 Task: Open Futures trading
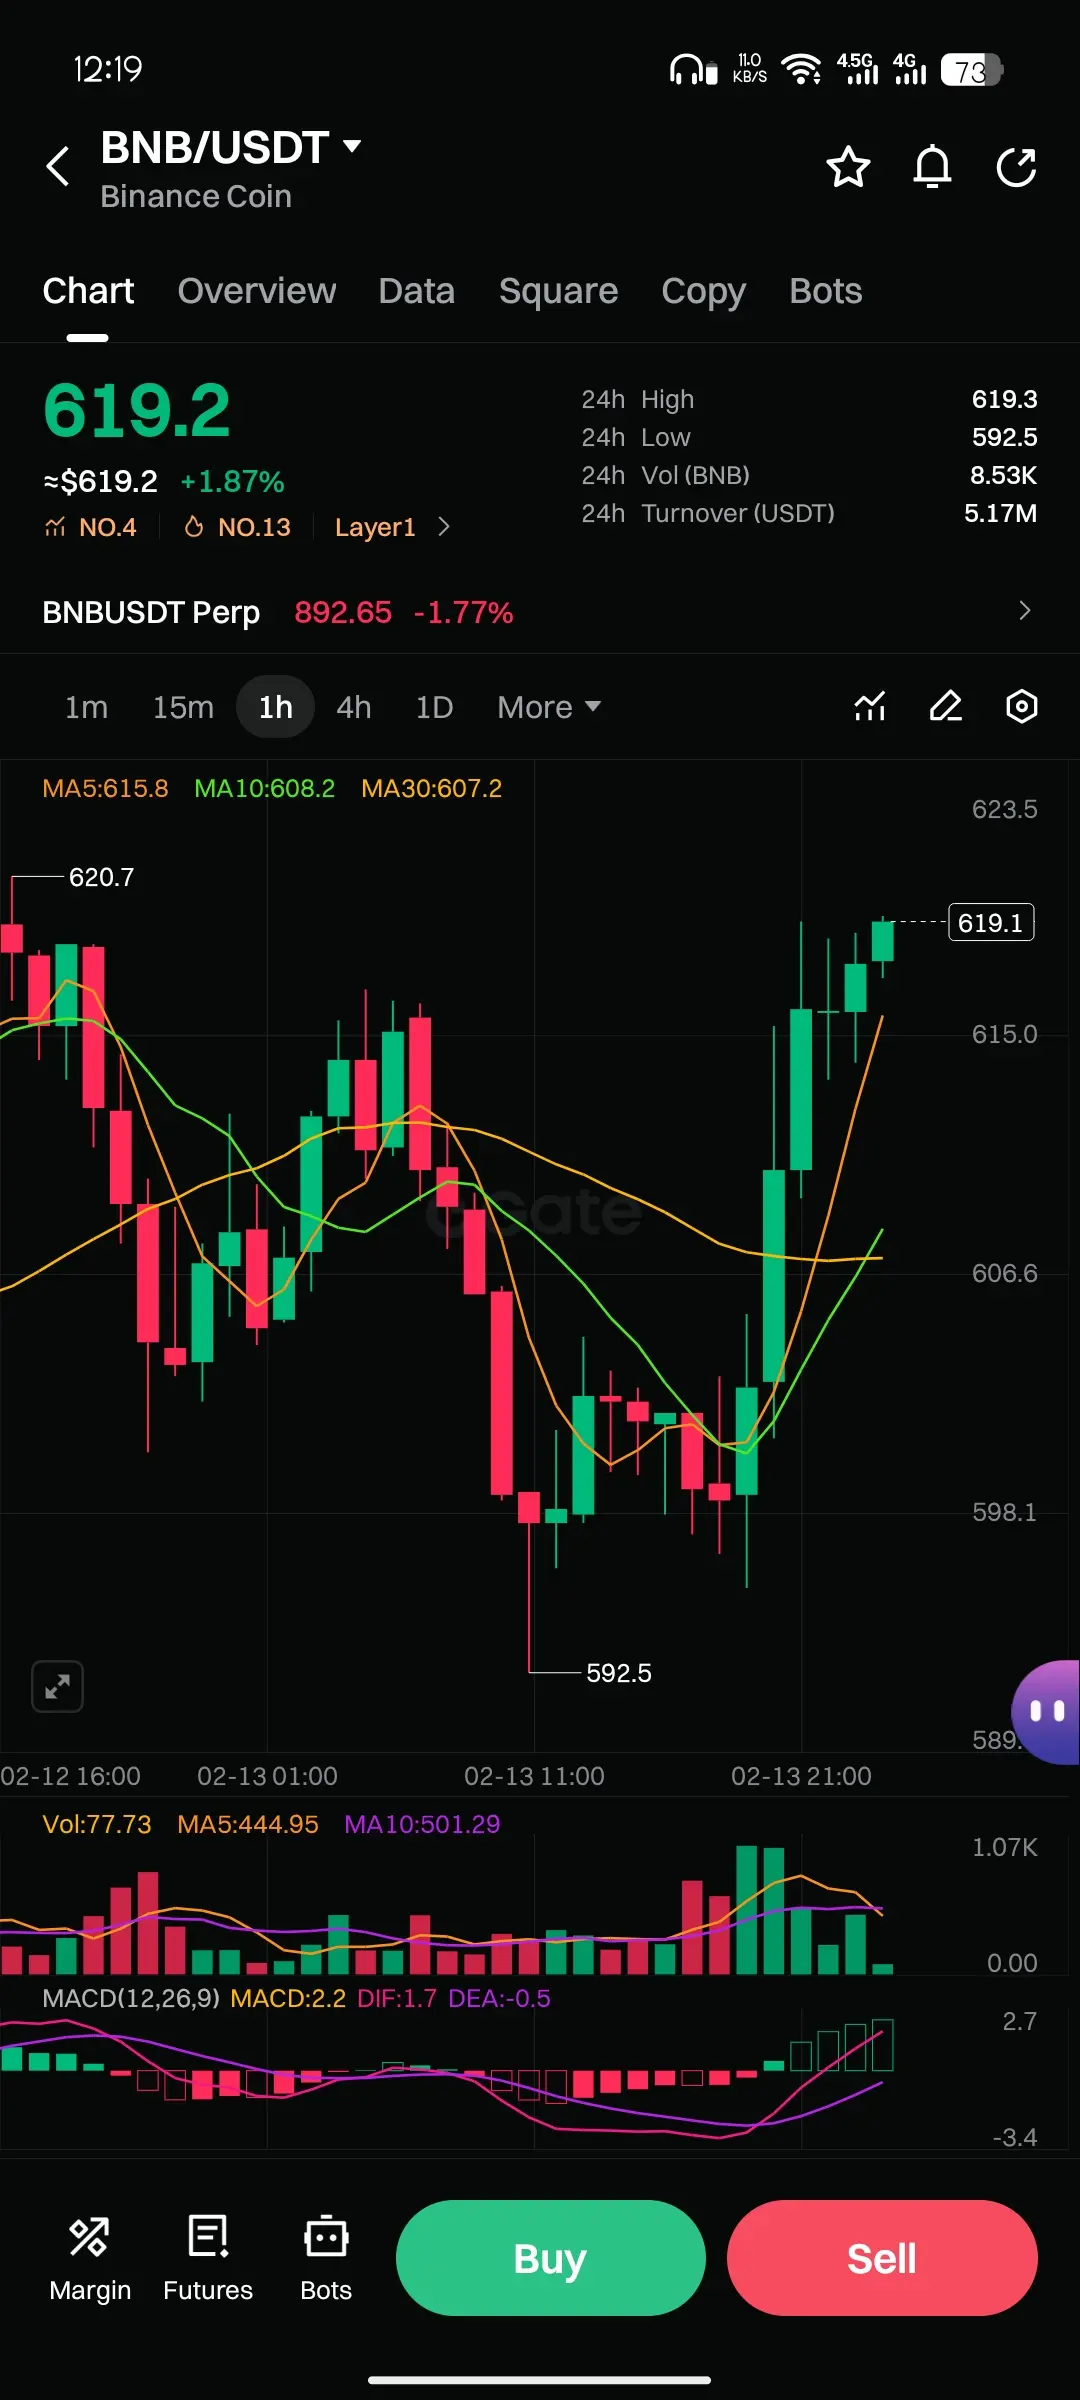pyautogui.click(x=208, y=2259)
